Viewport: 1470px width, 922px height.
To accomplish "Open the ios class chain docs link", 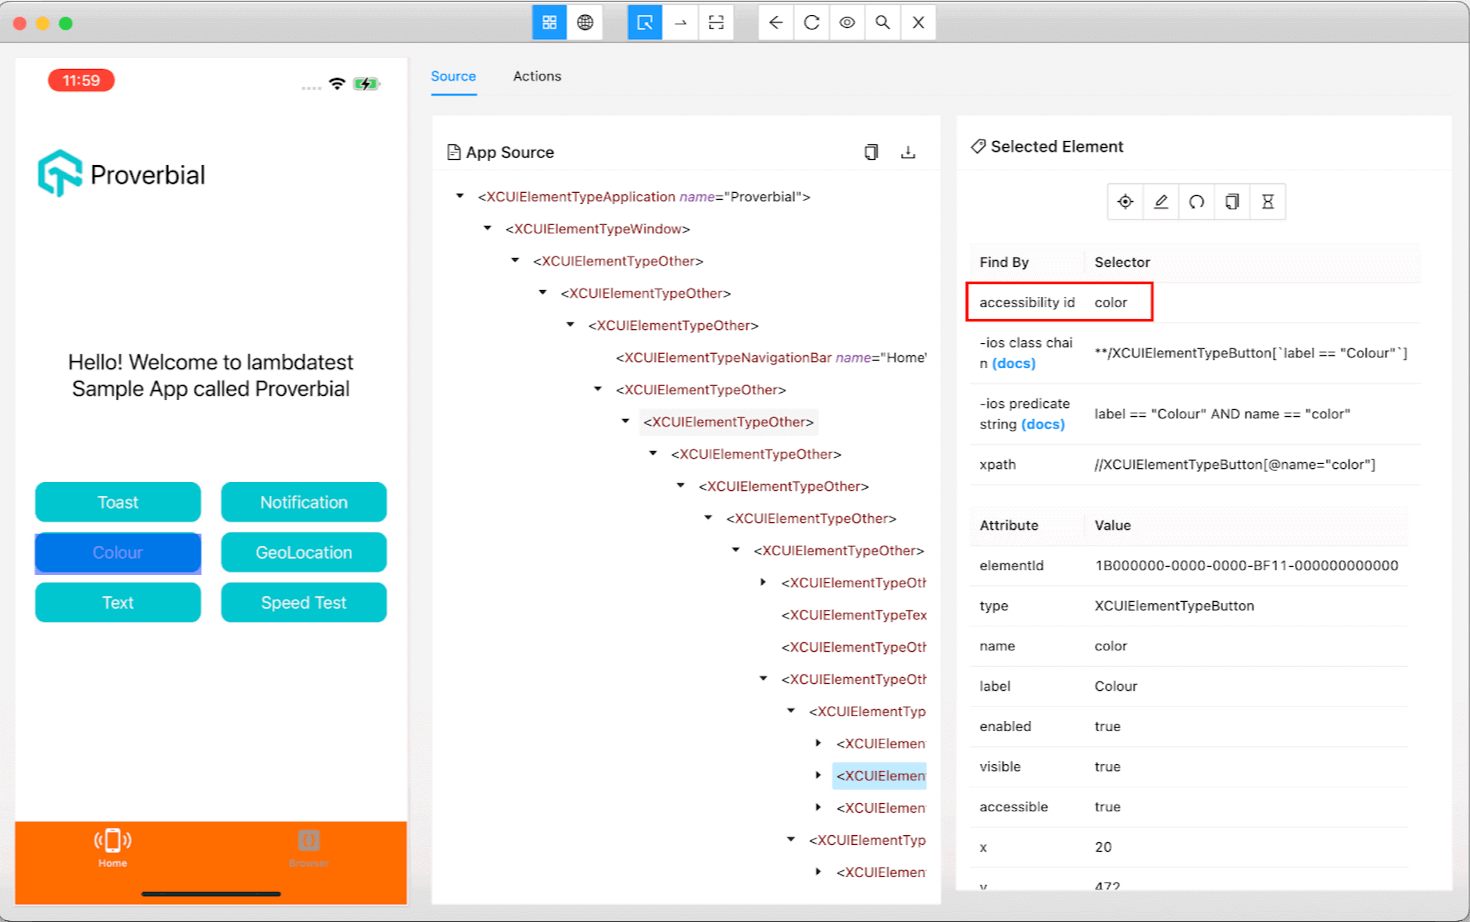I will tap(1013, 365).
